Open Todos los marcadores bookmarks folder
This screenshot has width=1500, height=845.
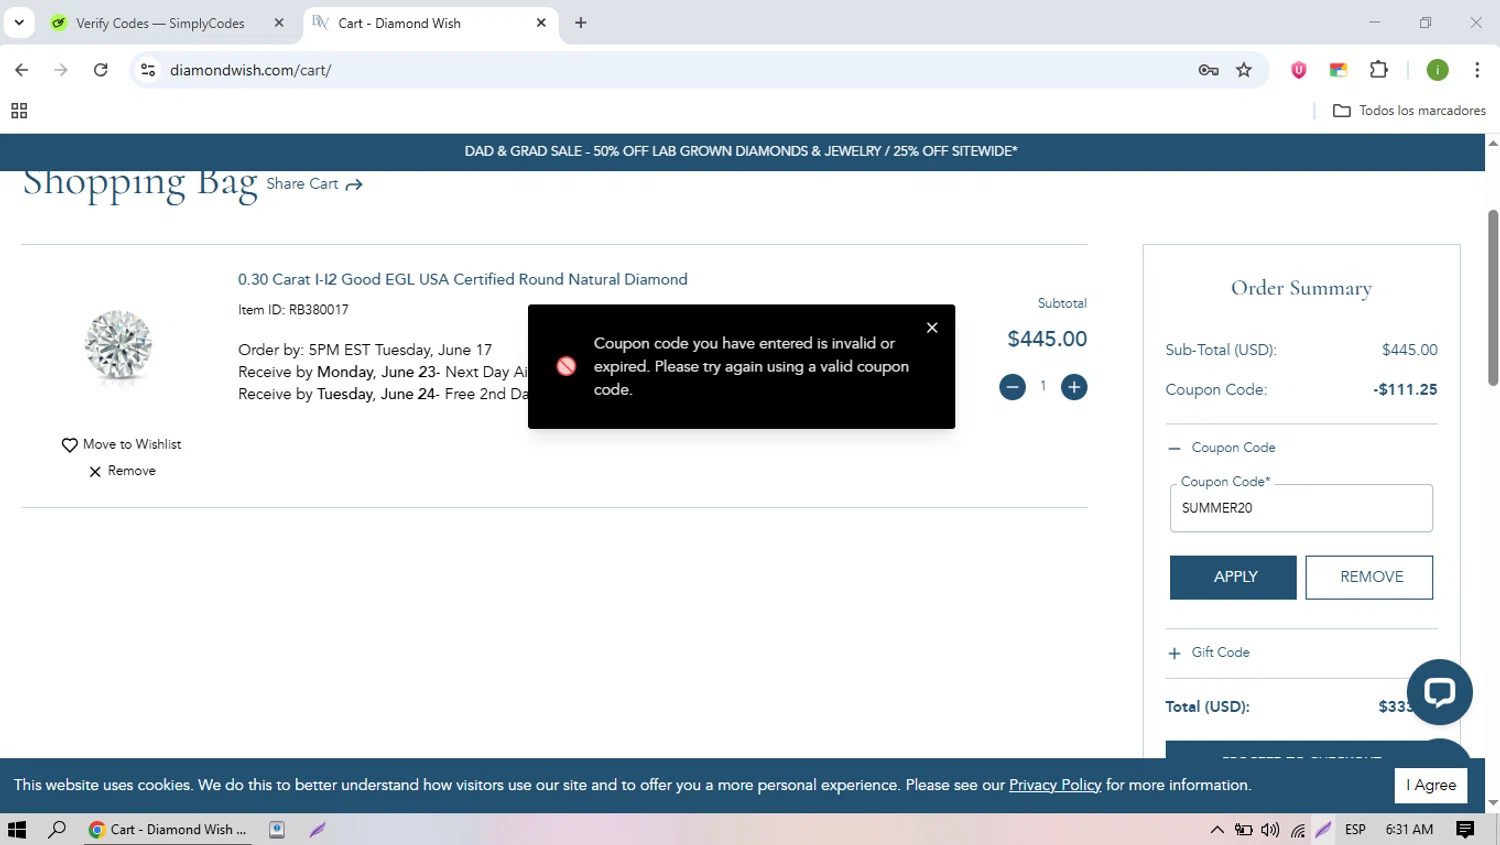pos(1409,111)
